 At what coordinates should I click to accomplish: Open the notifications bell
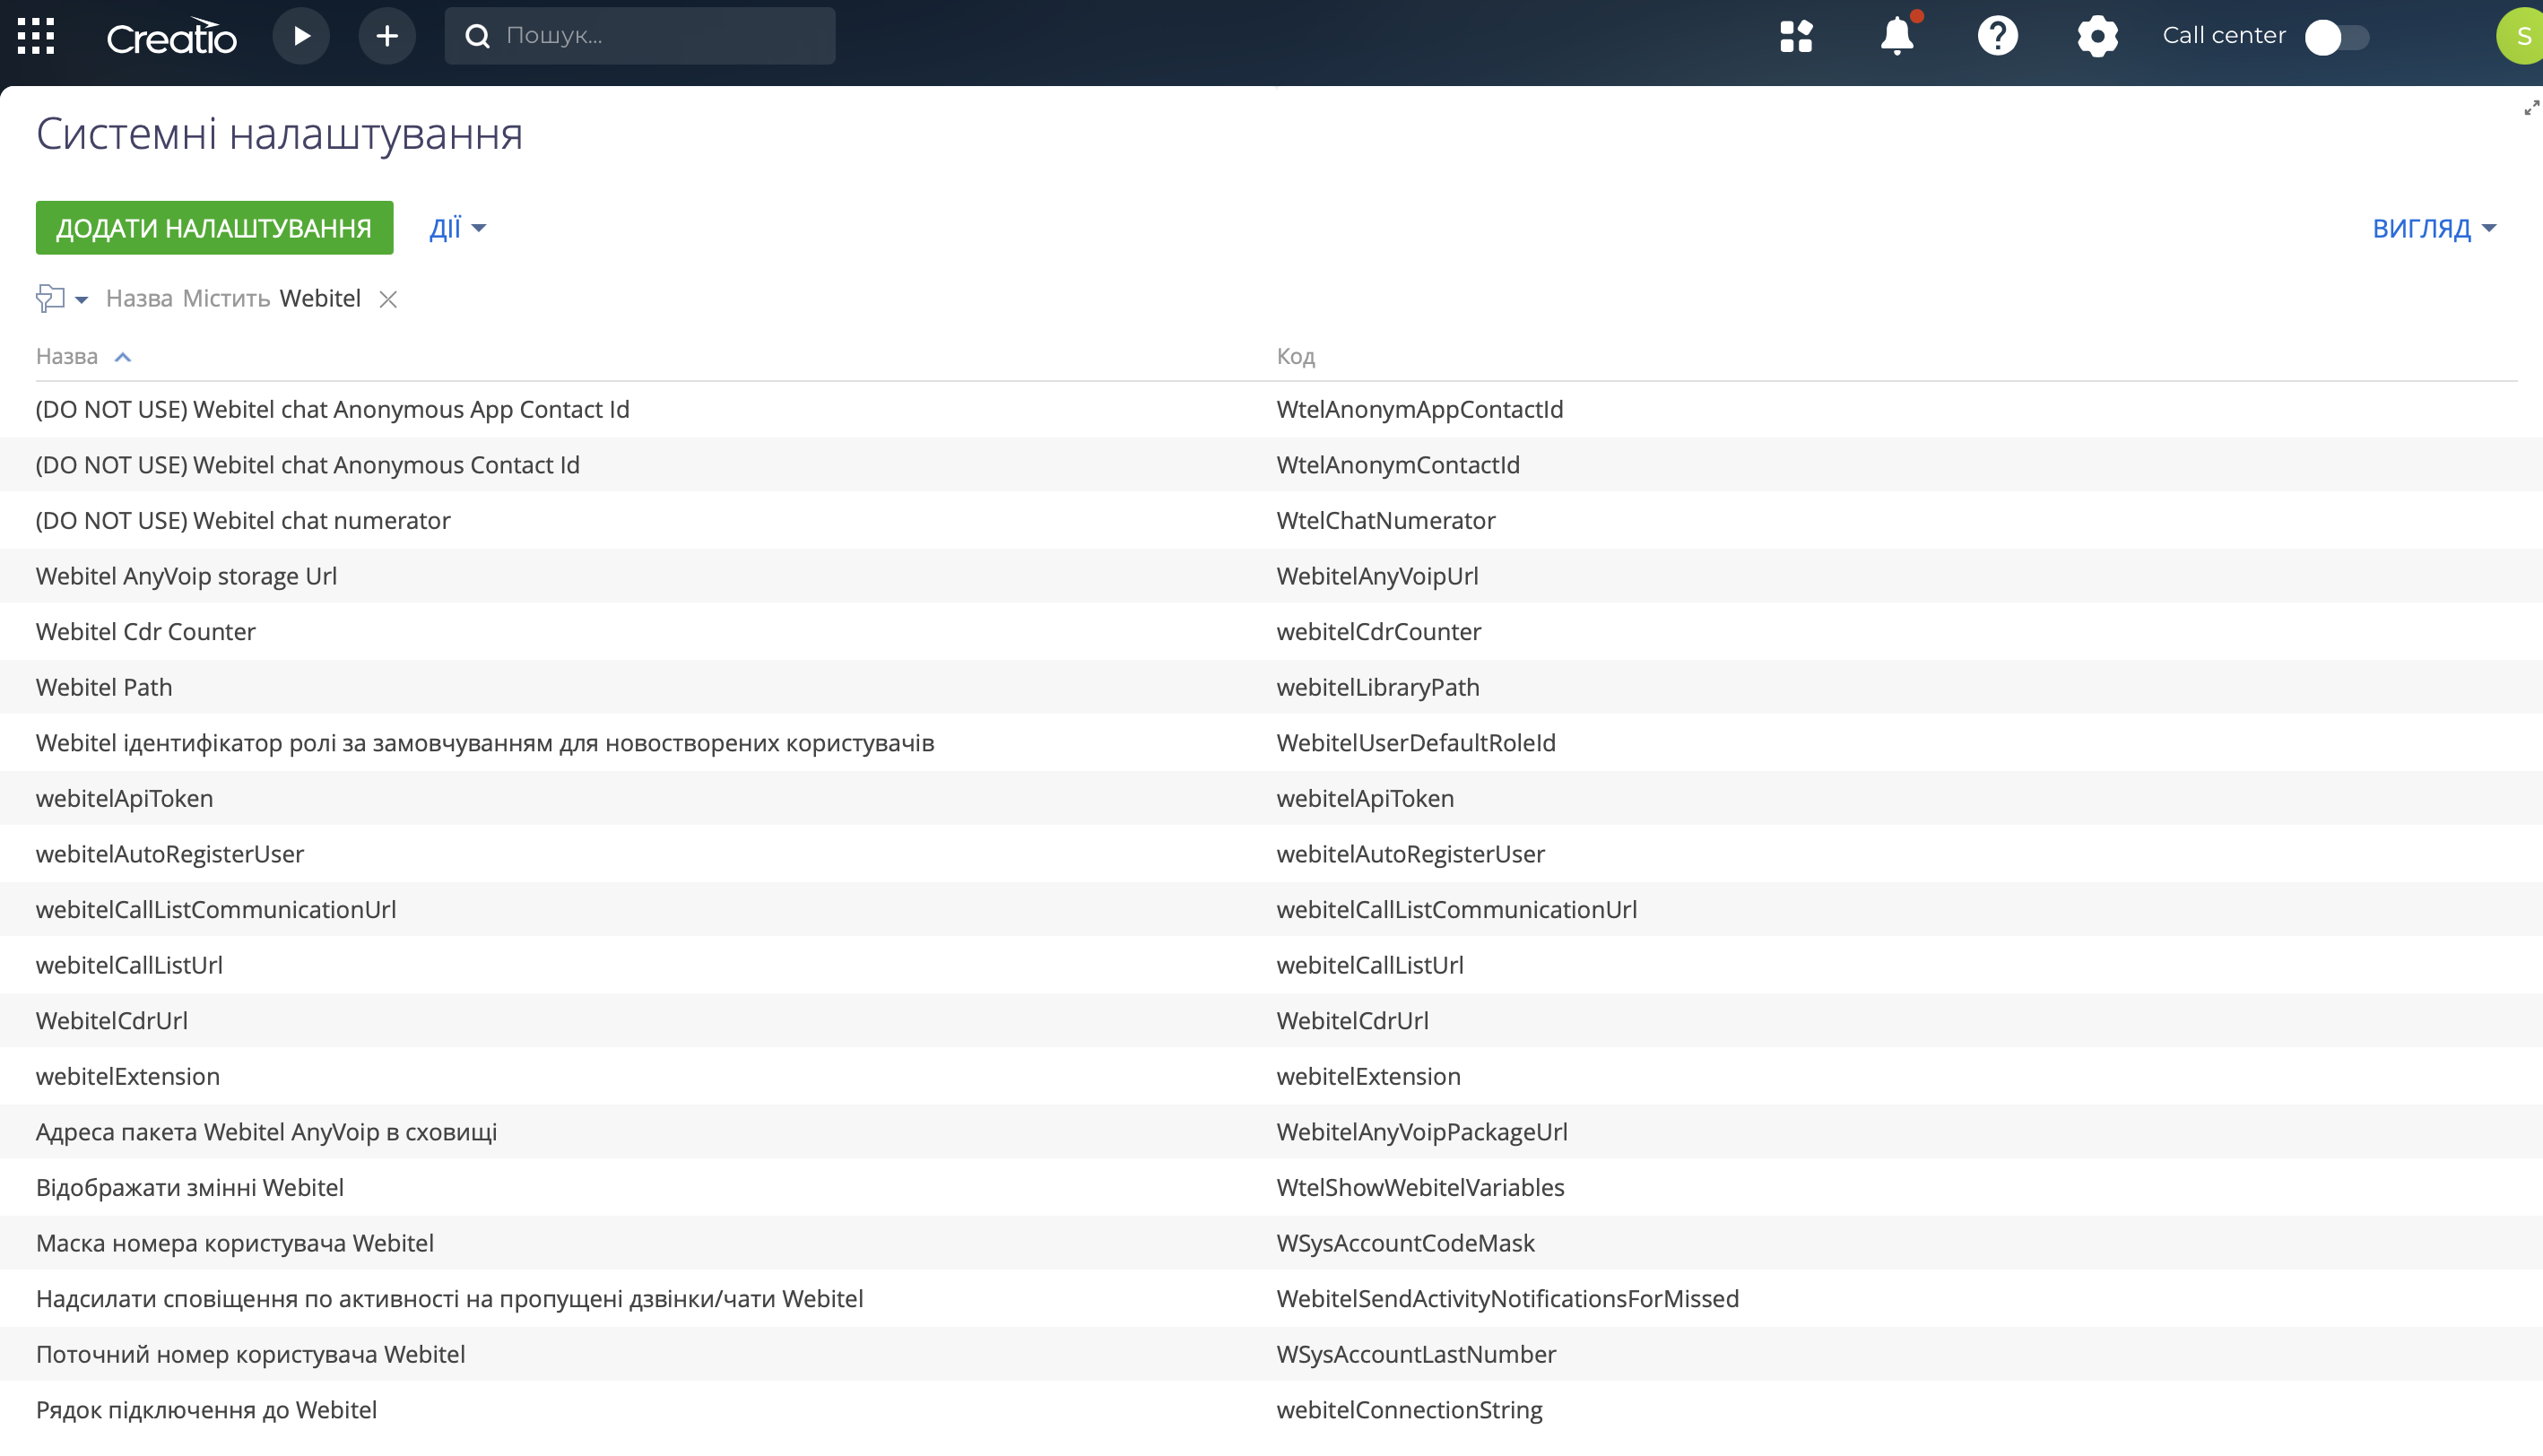[1897, 36]
